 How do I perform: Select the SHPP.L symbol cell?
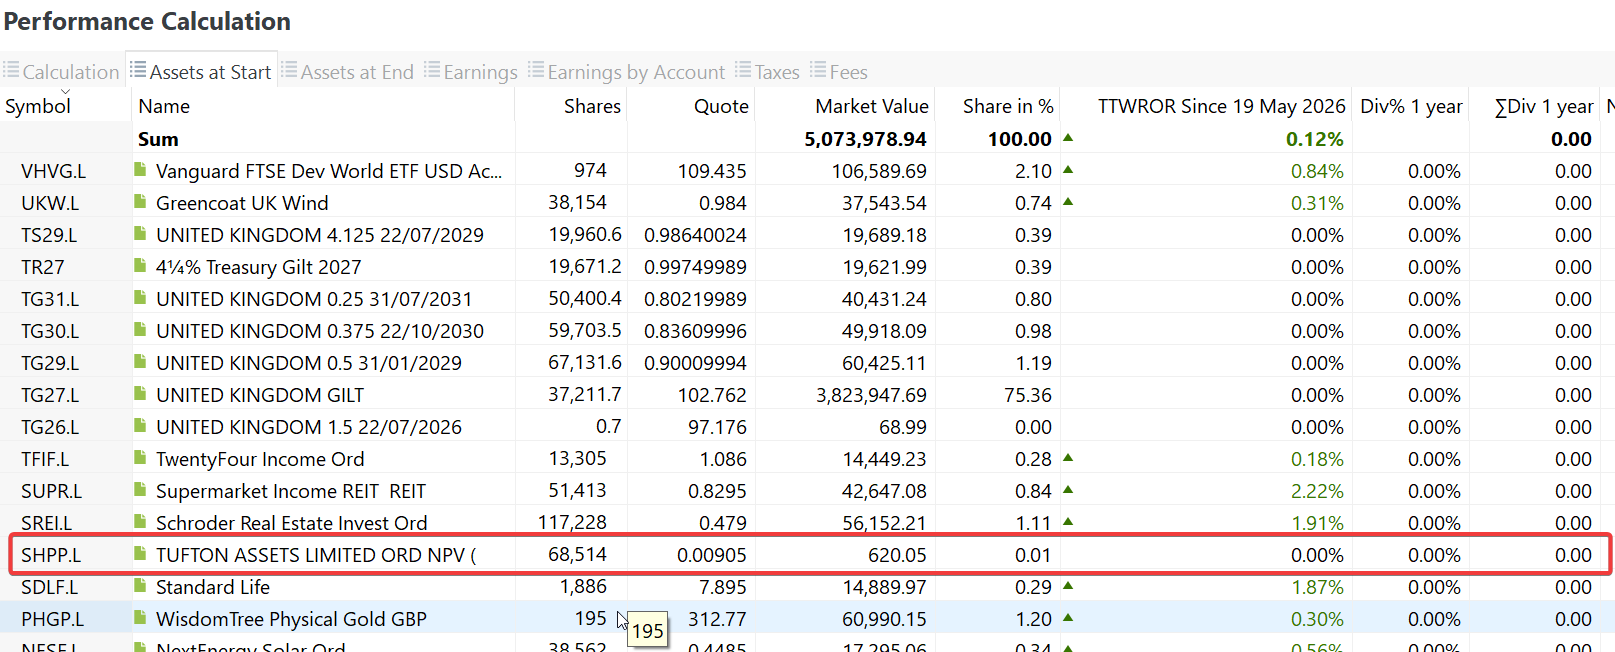[51, 555]
